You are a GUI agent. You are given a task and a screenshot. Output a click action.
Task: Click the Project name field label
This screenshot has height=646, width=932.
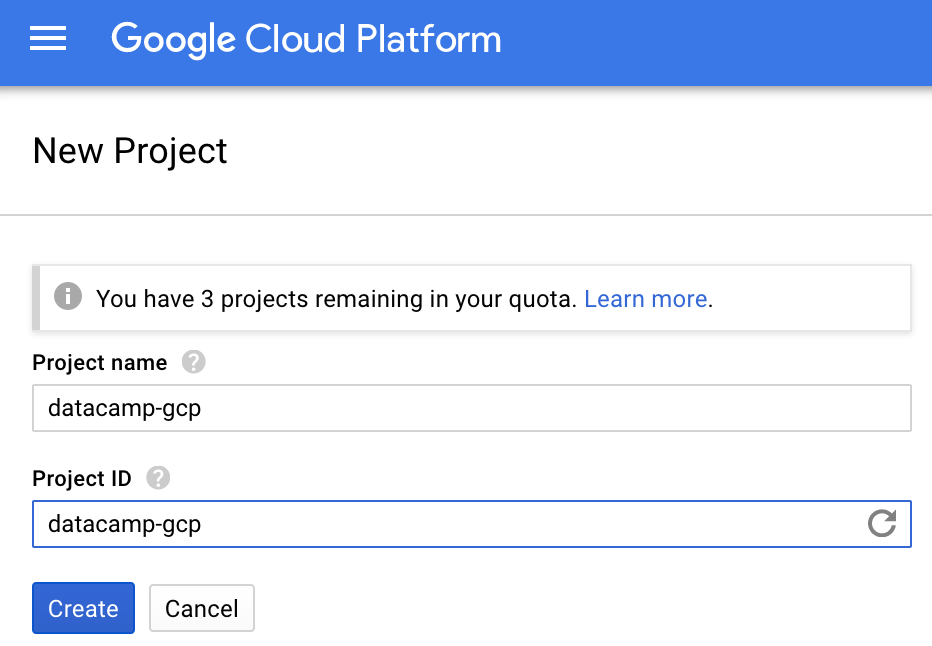[100, 363]
